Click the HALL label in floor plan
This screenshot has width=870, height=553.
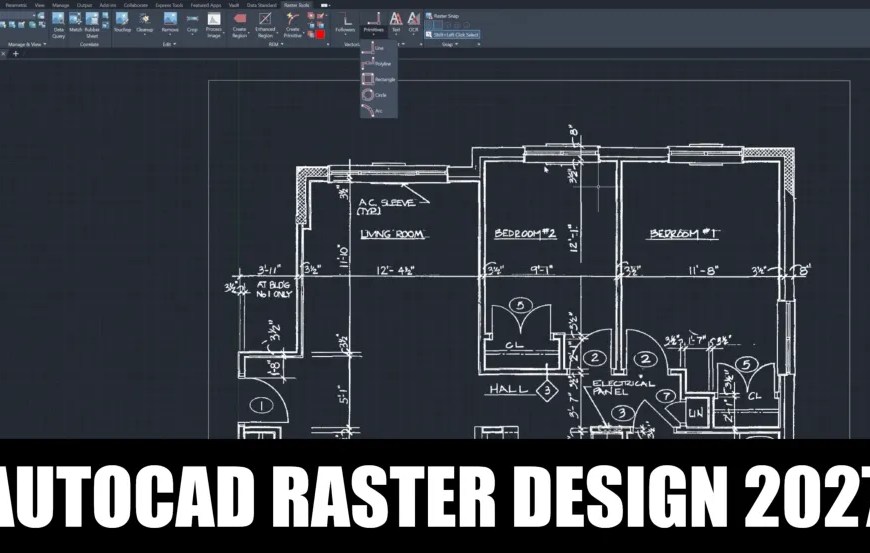click(x=508, y=389)
